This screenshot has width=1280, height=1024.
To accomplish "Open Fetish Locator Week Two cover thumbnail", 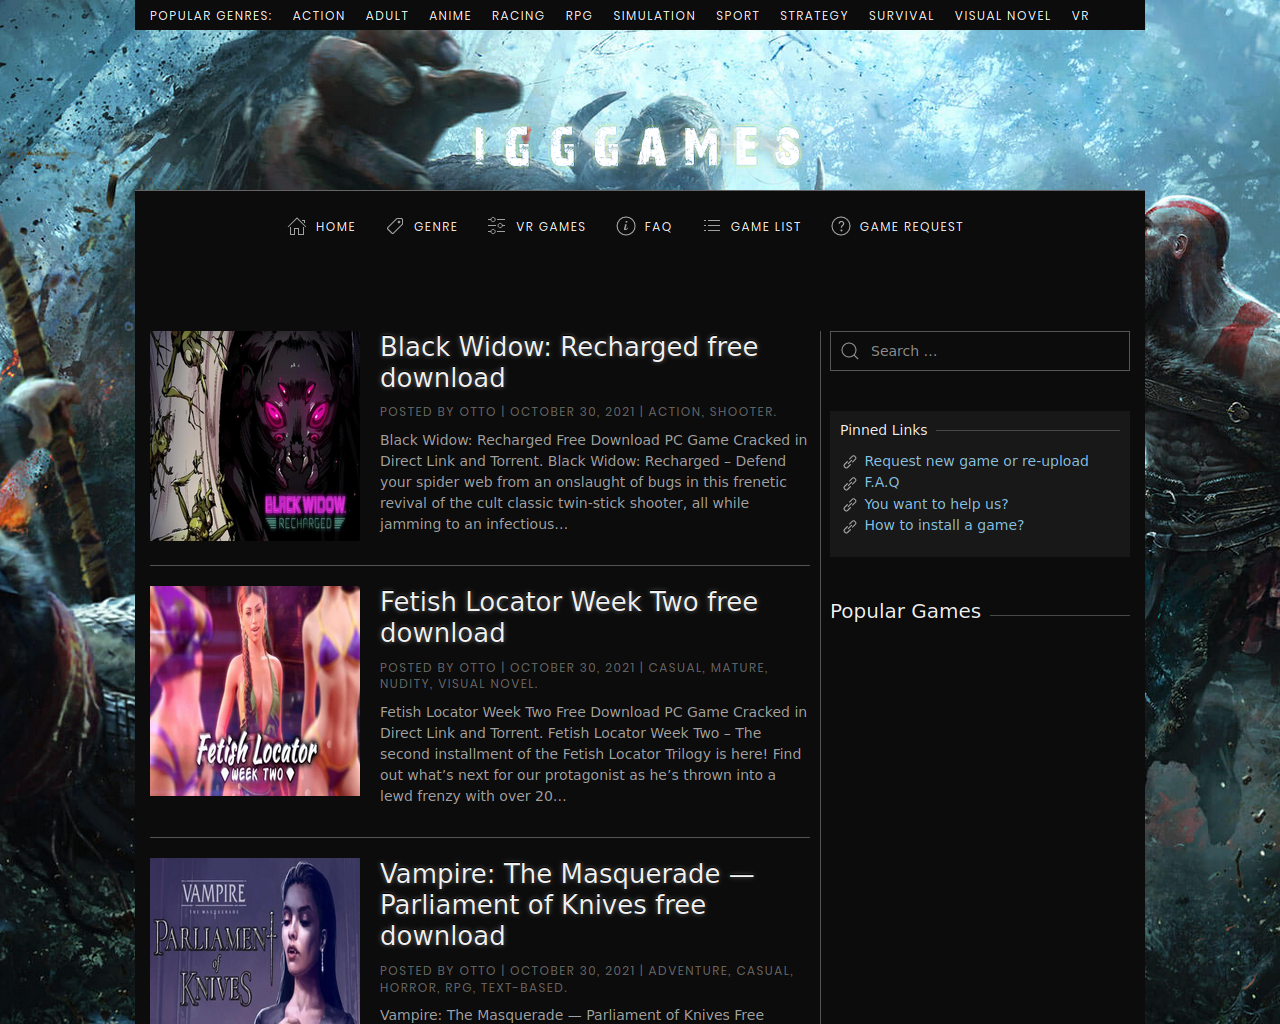I will click(x=255, y=691).
